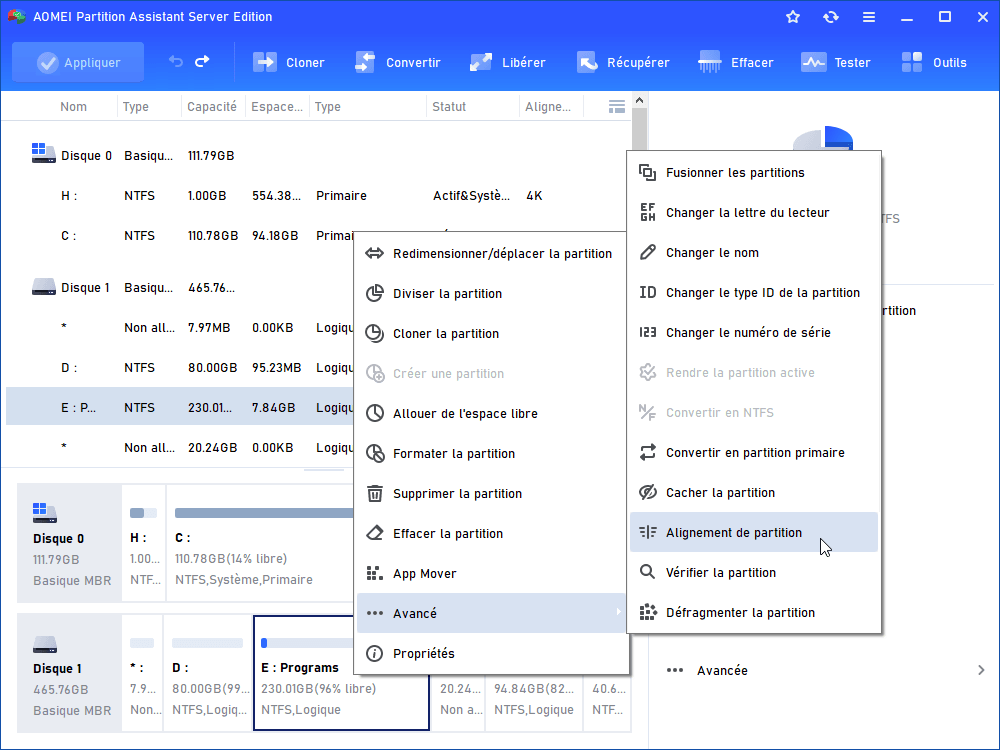
Task: Select Convertir en partition primaire
Action: click(x=754, y=453)
